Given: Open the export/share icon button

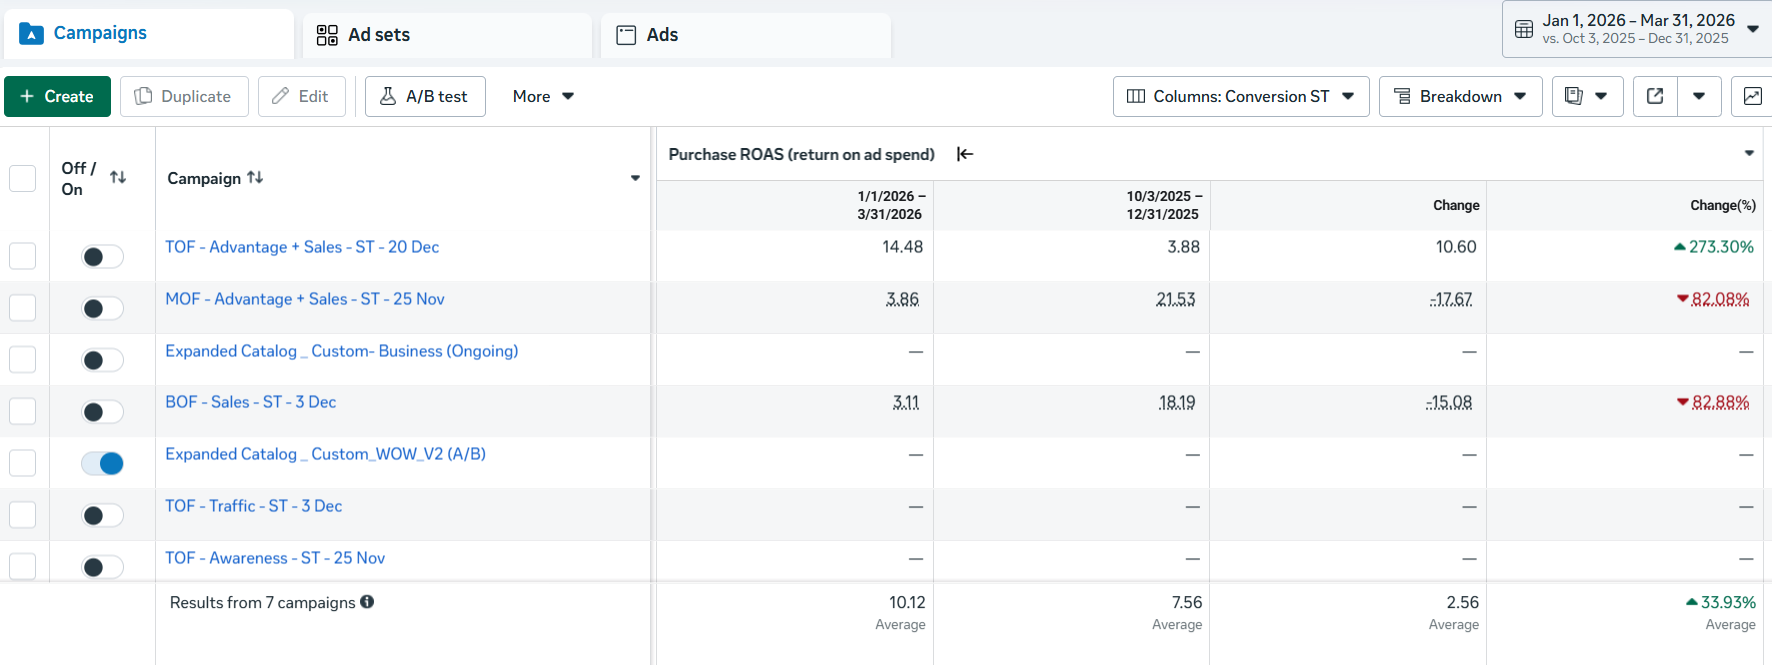Looking at the screenshot, I should pos(1655,96).
